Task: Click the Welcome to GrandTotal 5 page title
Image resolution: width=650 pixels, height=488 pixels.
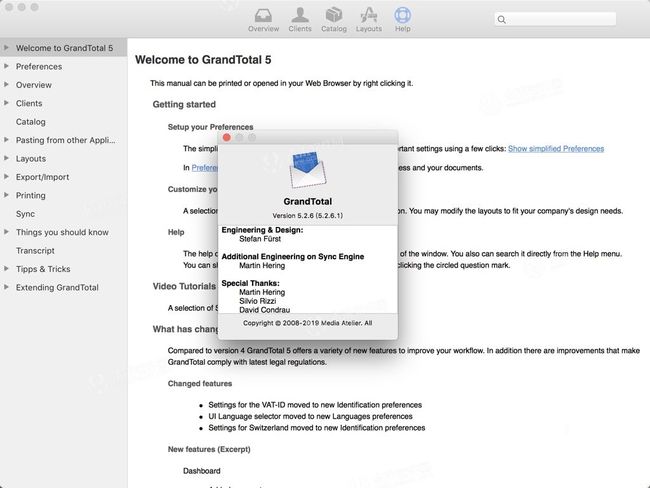Action: click(203, 60)
